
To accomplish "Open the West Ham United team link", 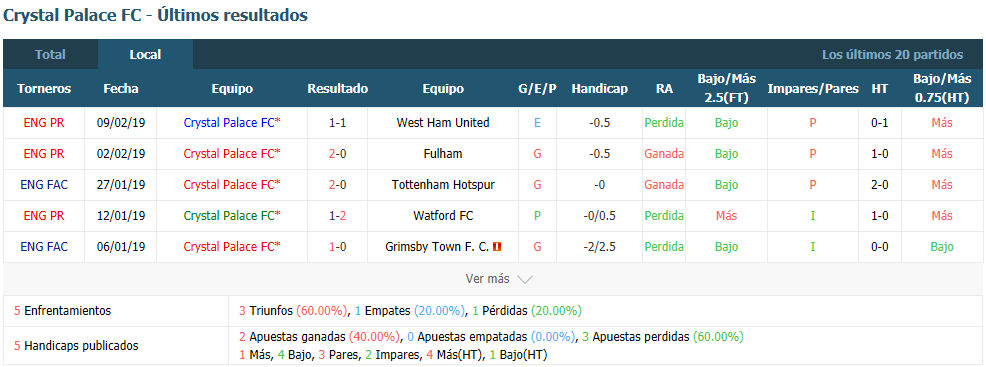I will 443,123.
